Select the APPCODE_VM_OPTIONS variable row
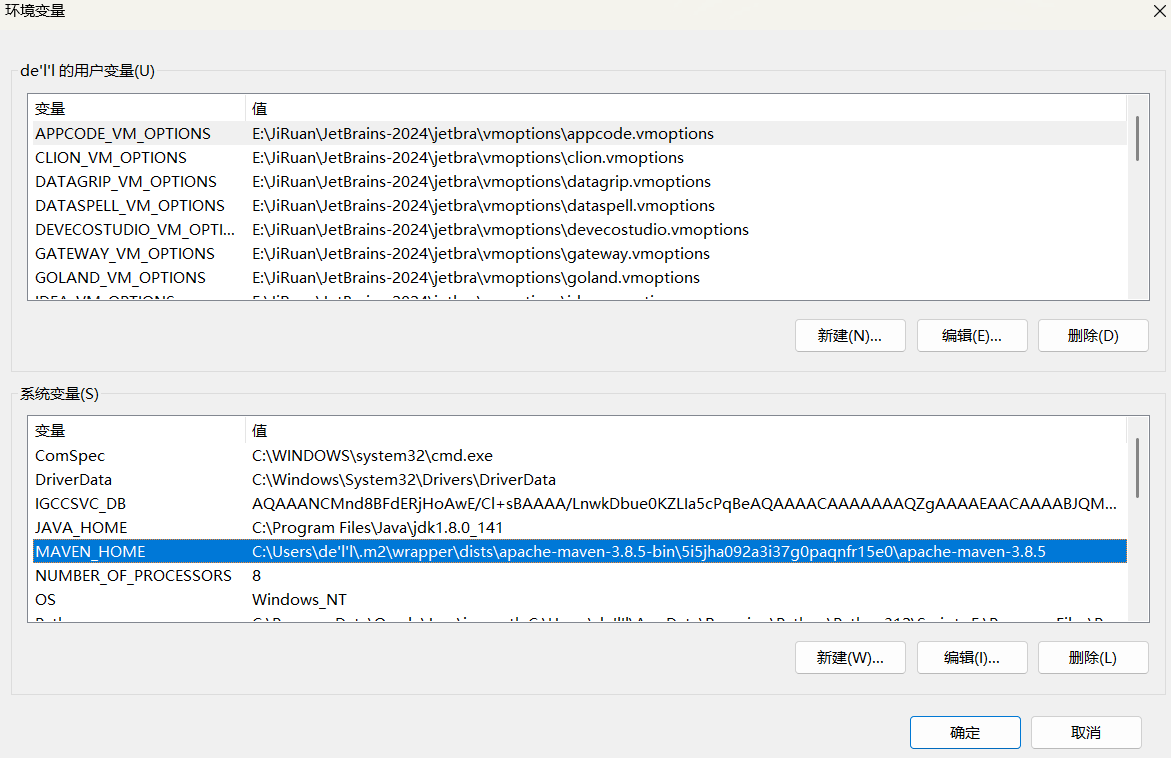This screenshot has width=1171, height=758. coord(580,134)
